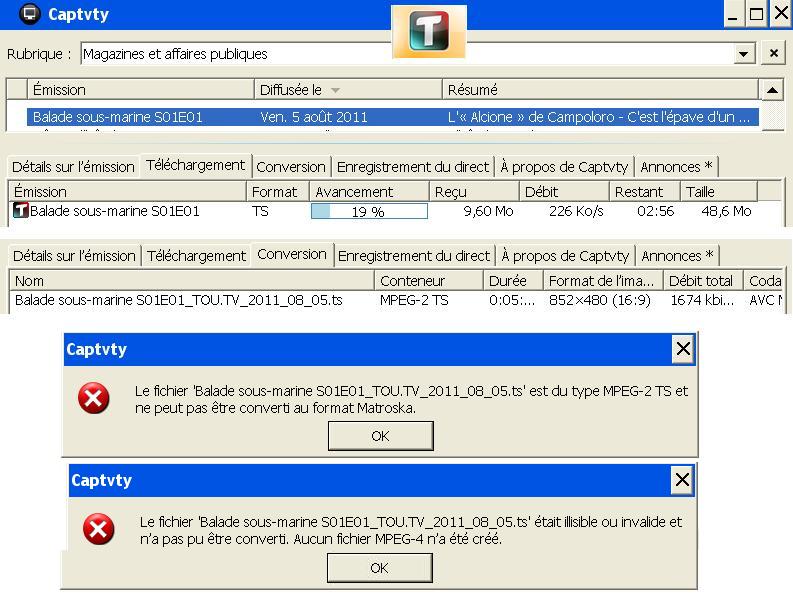Select the .ts file in the conversion list
Viewport: 793px width, 593px height.
(178, 300)
